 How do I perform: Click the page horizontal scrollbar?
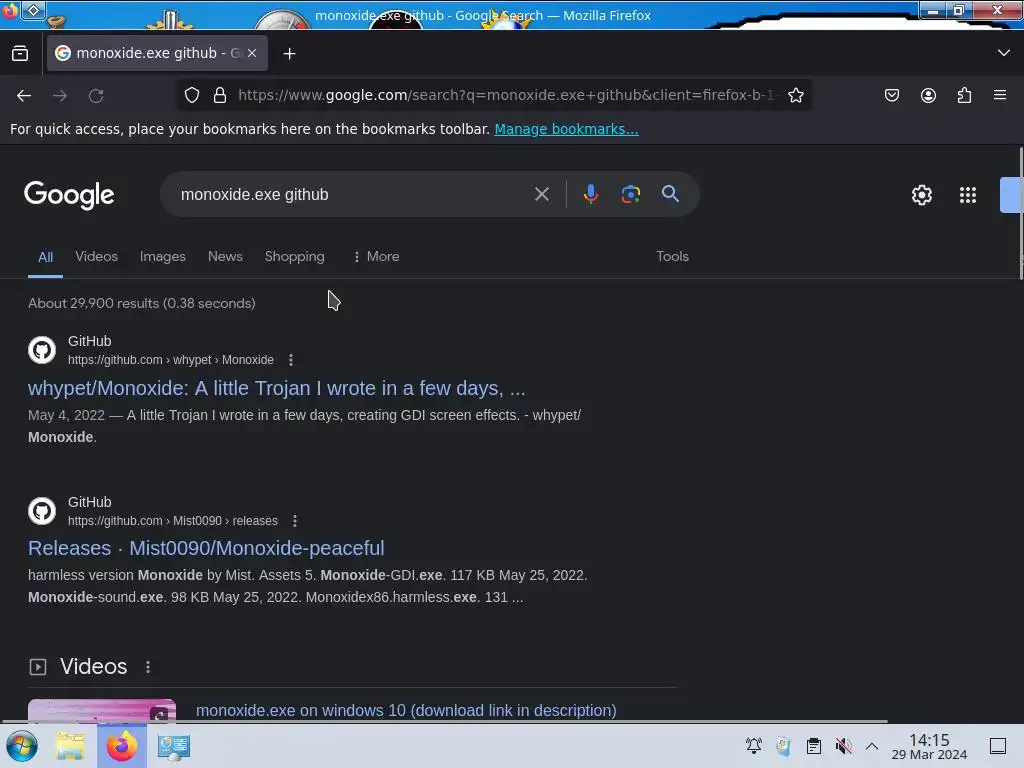[444, 722]
